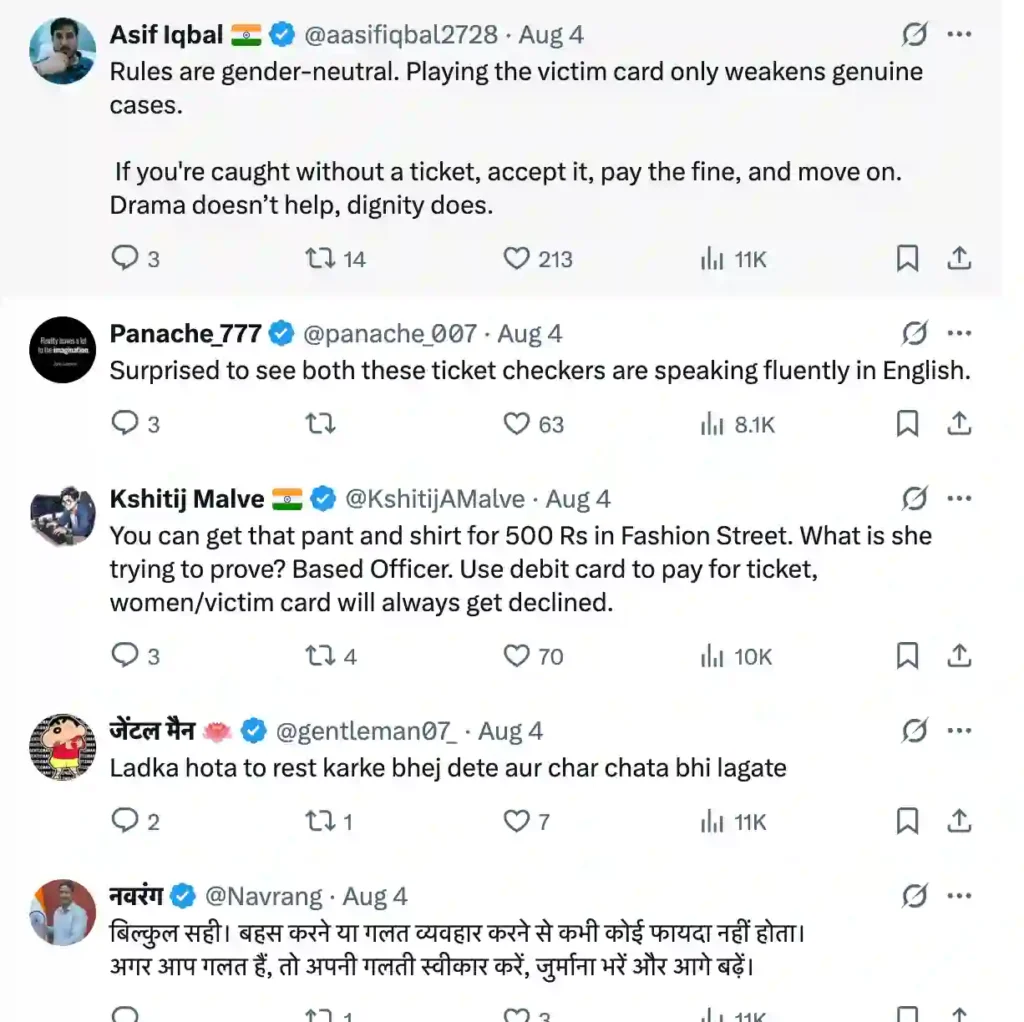Retweet Asif Iqbal's post
This screenshot has height=1022, width=1024.
[x=320, y=259]
